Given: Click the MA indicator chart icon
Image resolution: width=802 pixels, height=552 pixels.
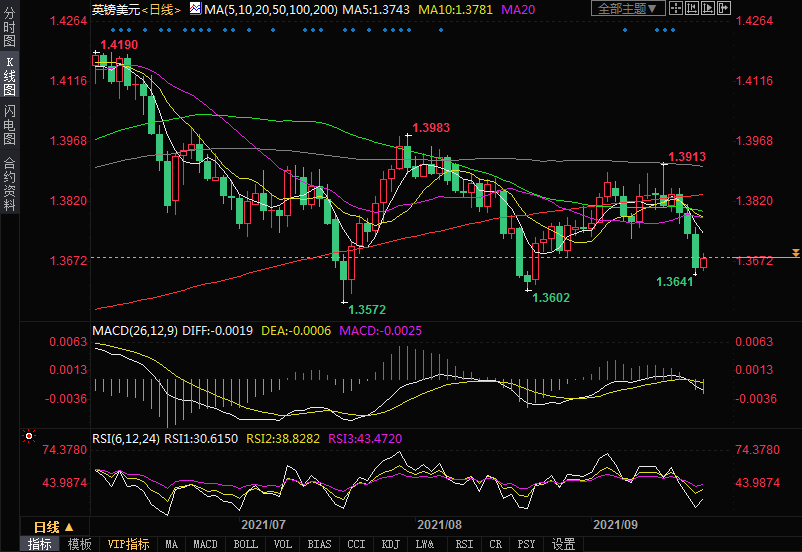Looking at the screenshot, I should pos(195,9).
